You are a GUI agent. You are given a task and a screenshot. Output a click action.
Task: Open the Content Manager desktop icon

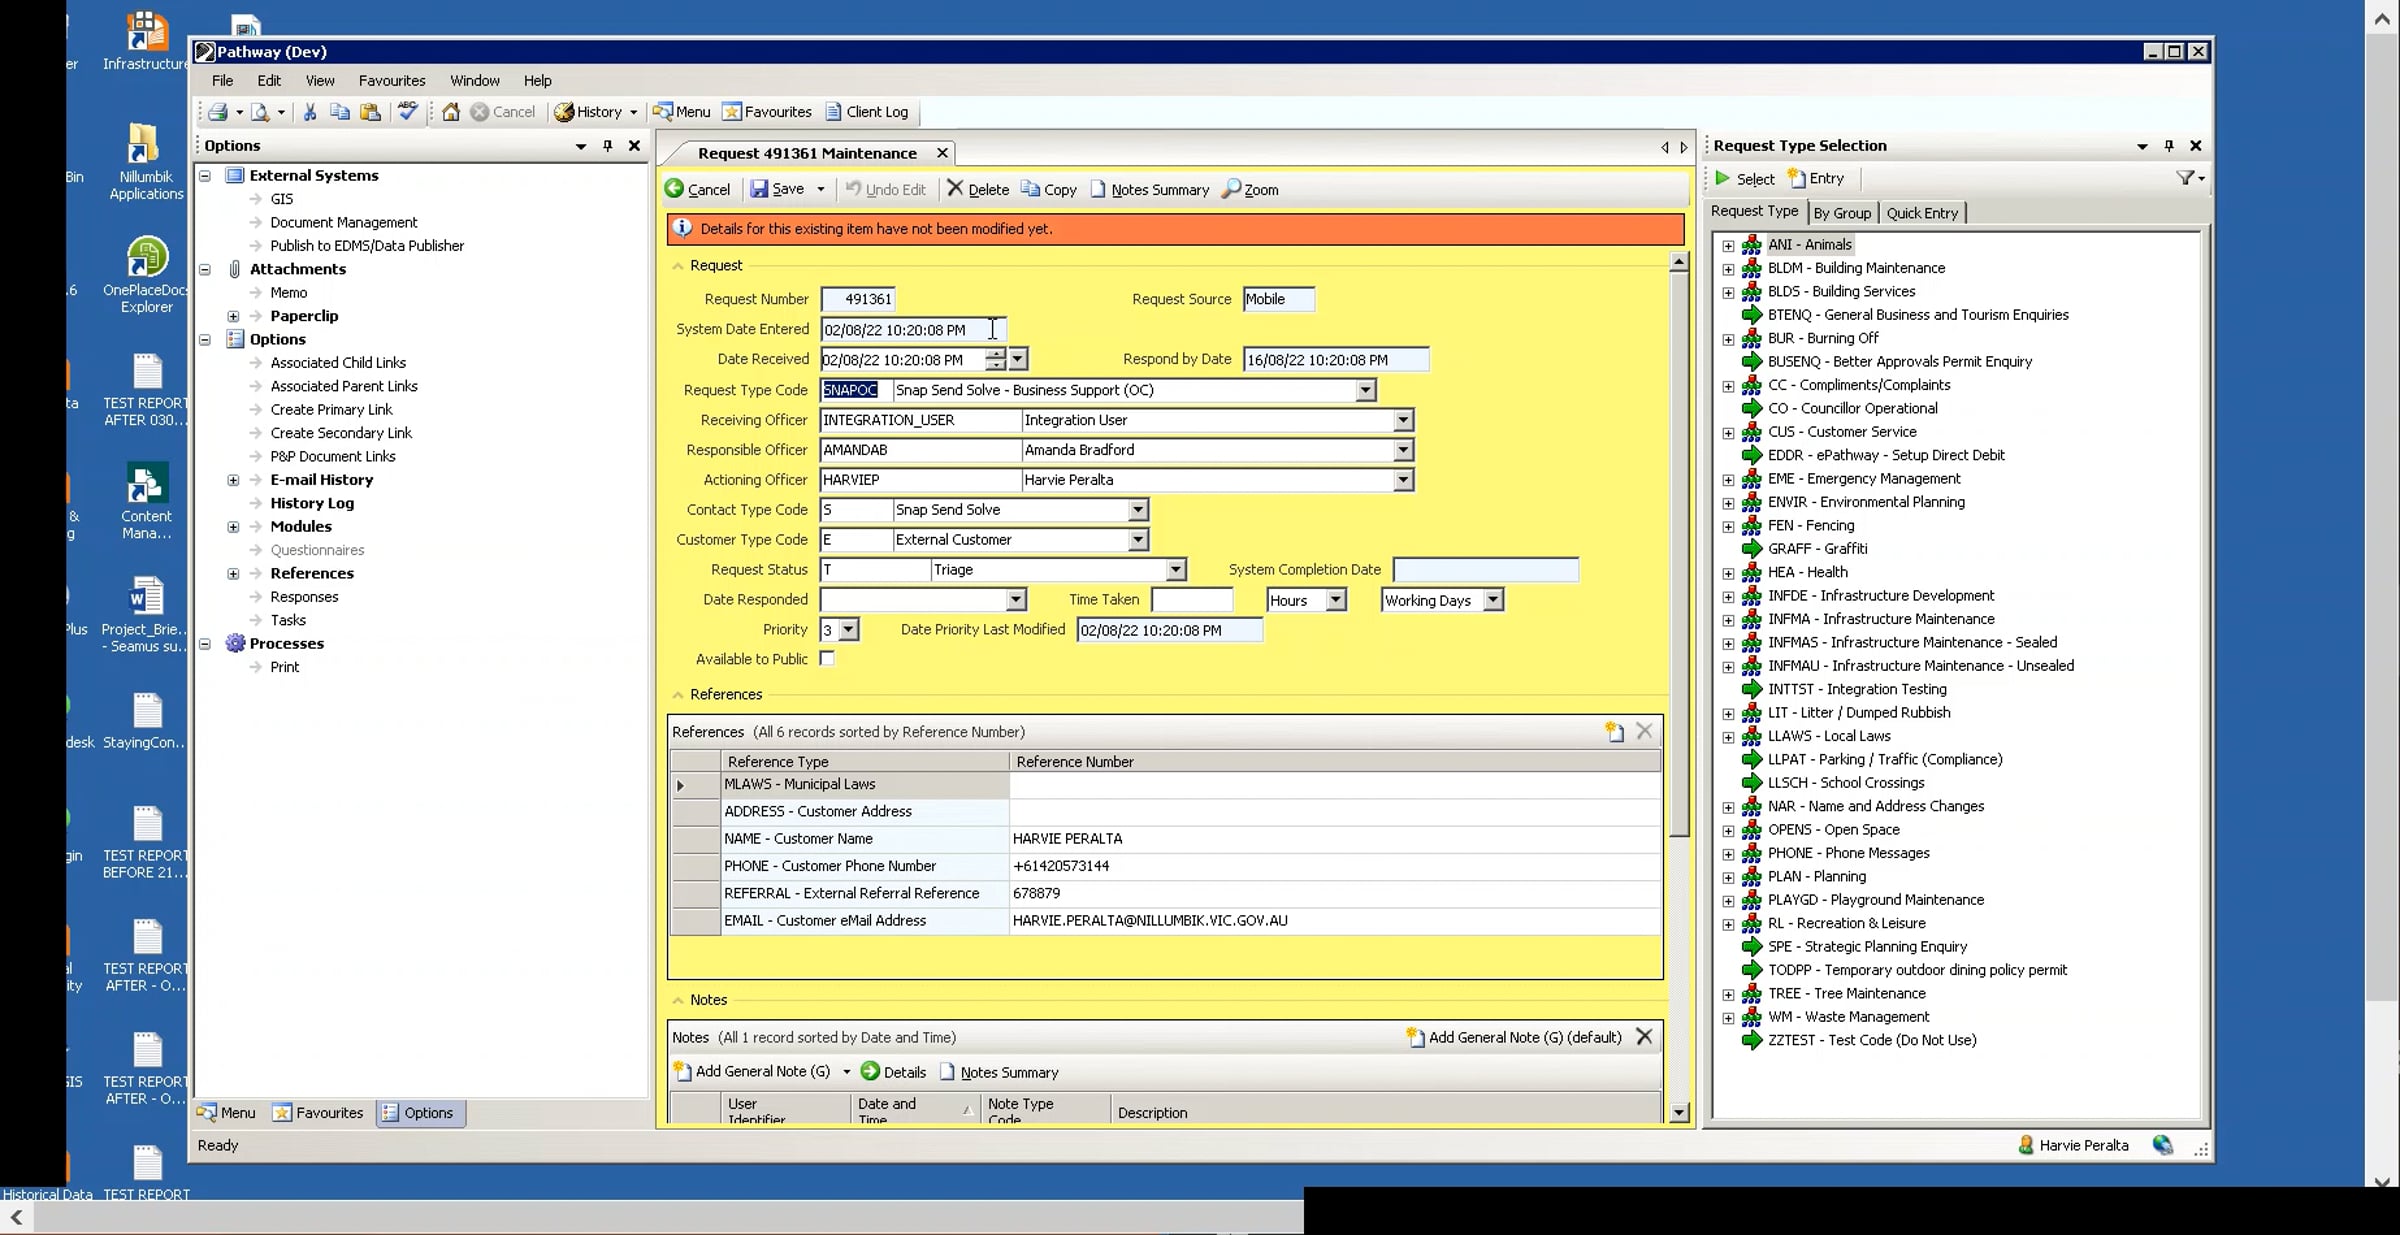pos(146,502)
